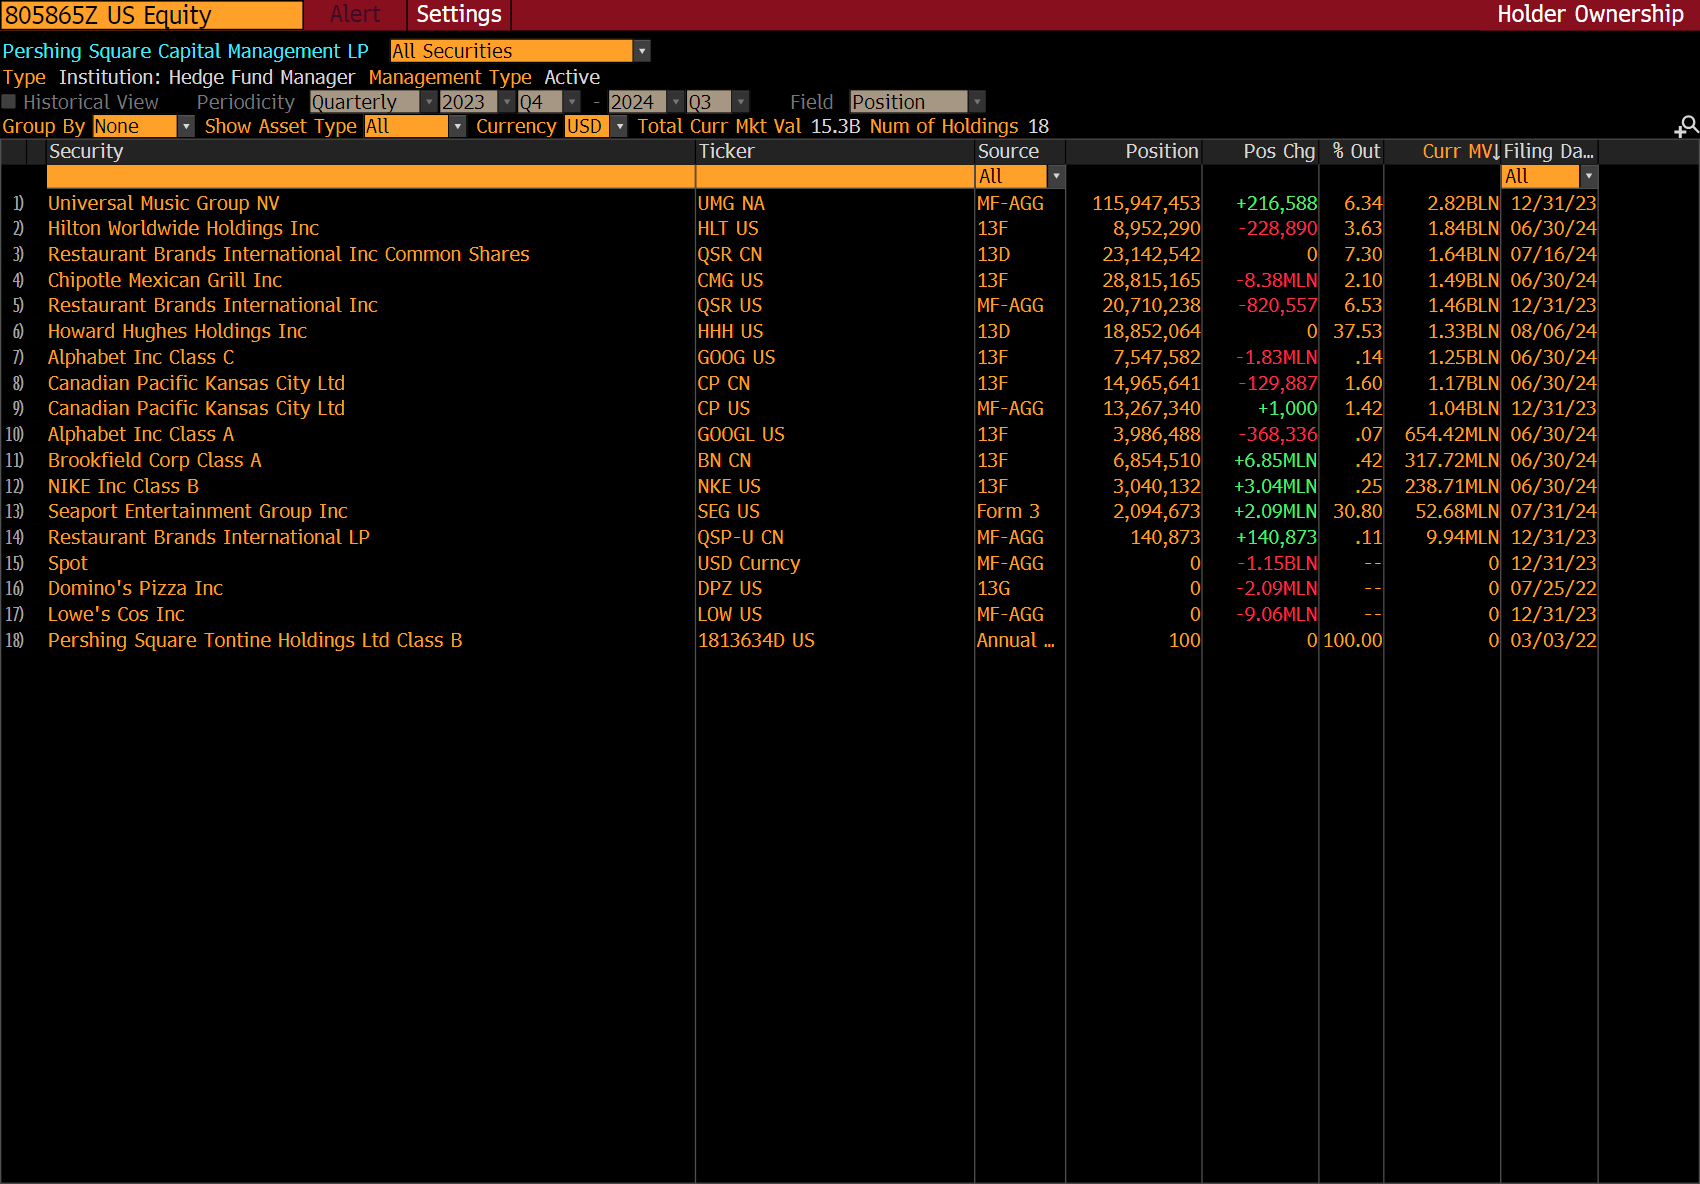Click the Security filter input field

pyautogui.click(x=371, y=176)
